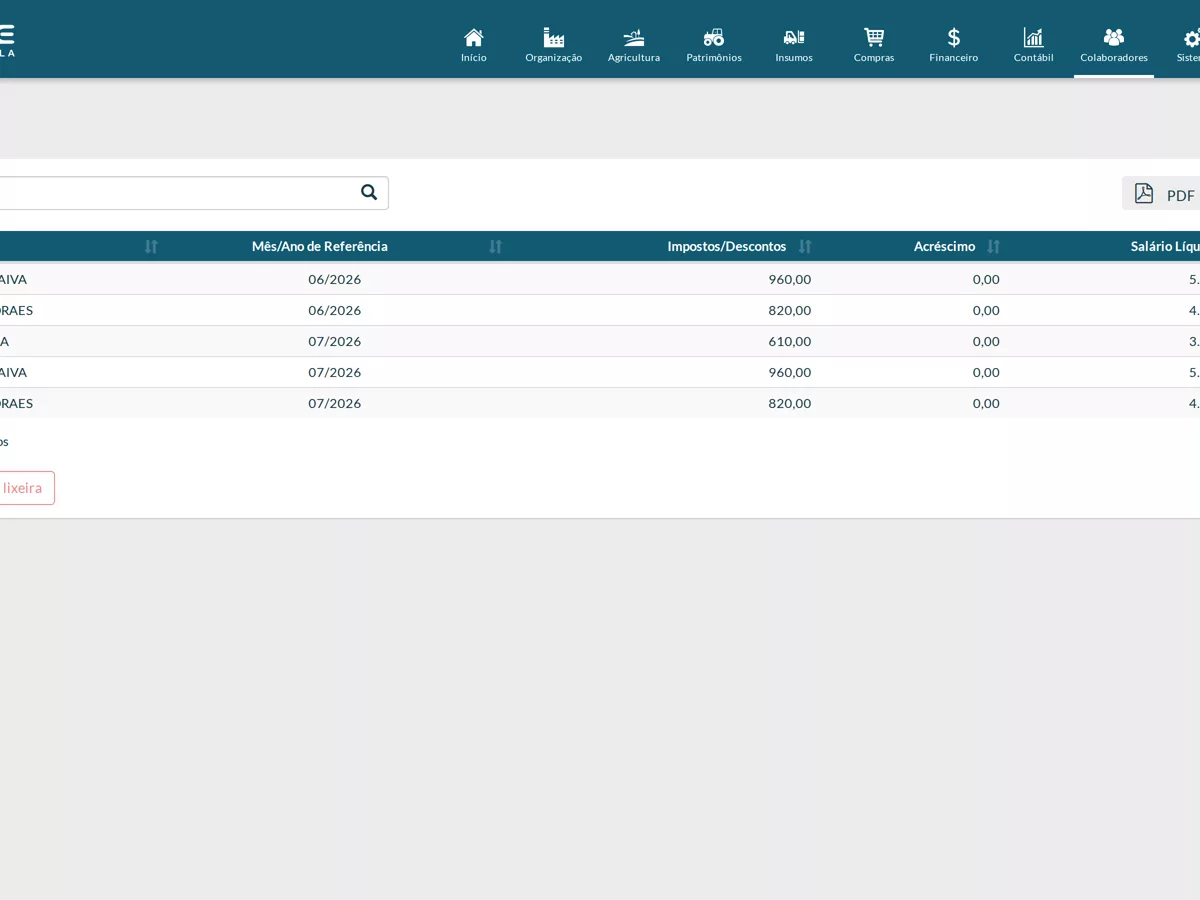Open the Agricultura field icon menu
The width and height of the screenshot is (1200, 900).
coord(634,39)
